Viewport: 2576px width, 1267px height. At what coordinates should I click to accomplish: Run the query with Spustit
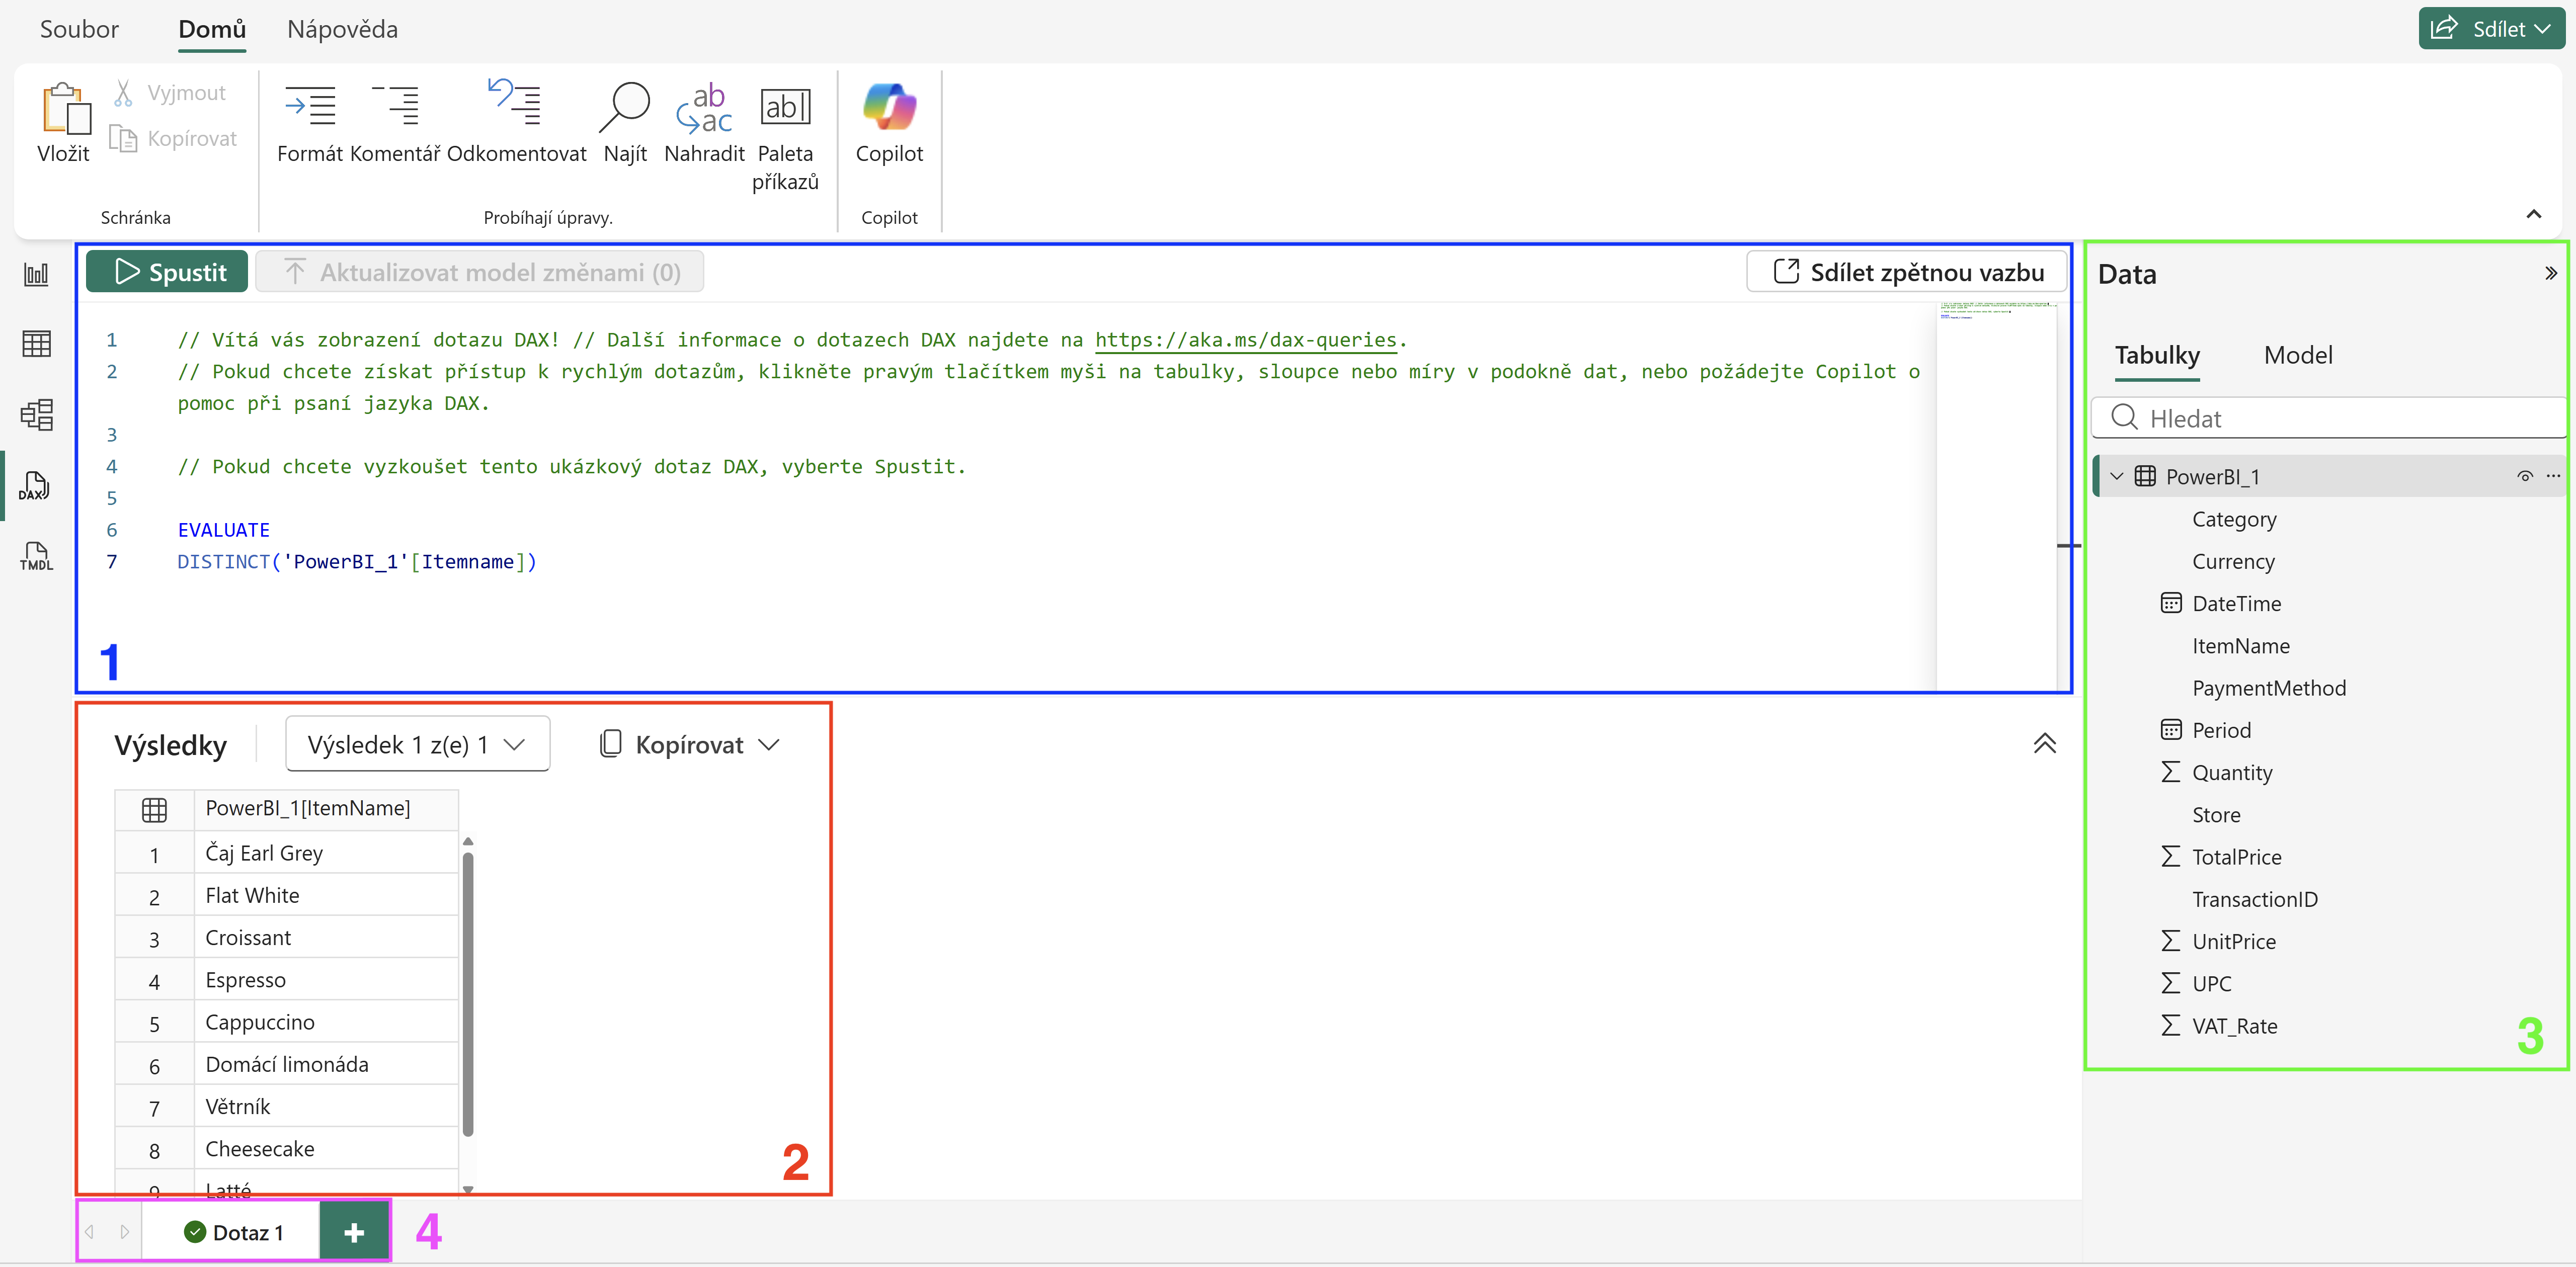[167, 272]
